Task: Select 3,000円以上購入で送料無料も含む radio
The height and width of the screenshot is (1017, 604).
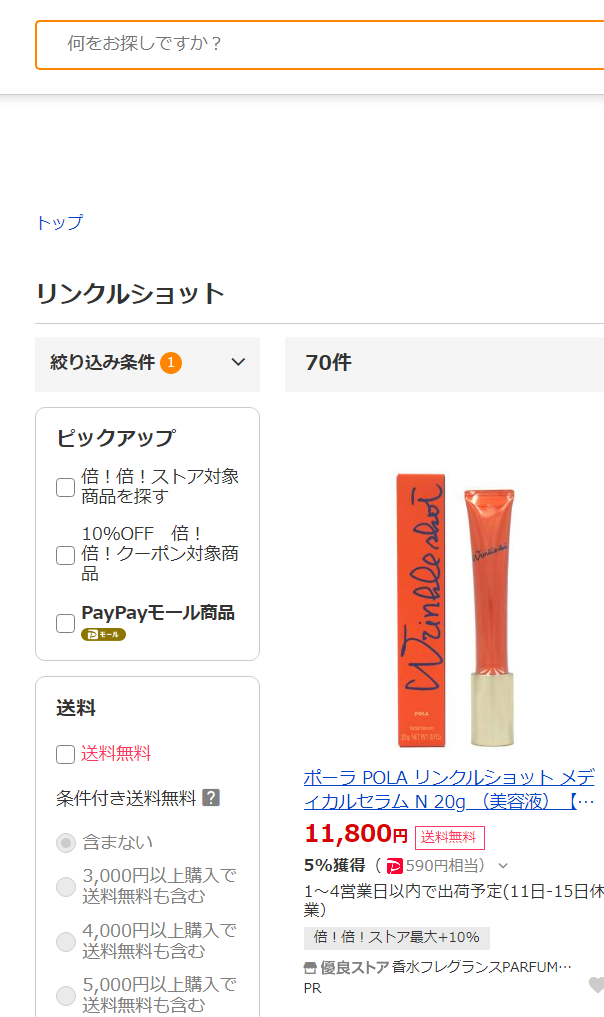Action: (x=66, y=886)
